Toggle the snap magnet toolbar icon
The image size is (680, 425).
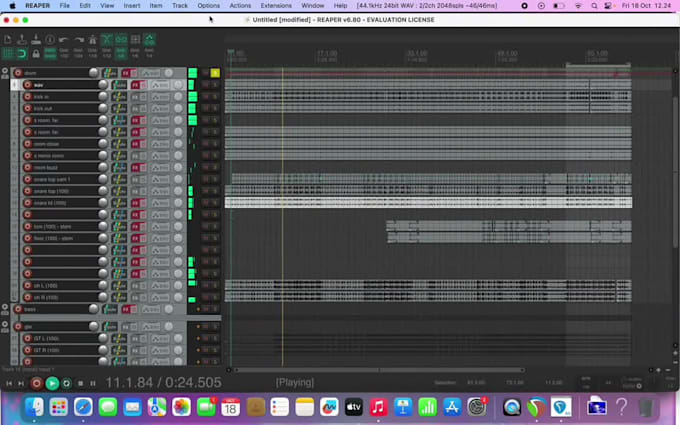pos(22,54)
